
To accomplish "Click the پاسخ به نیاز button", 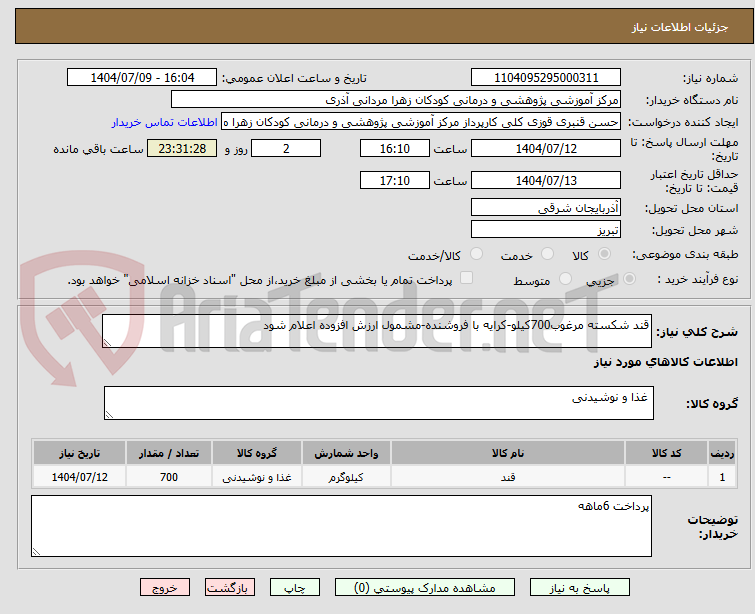I will click(x=580, y=588).
